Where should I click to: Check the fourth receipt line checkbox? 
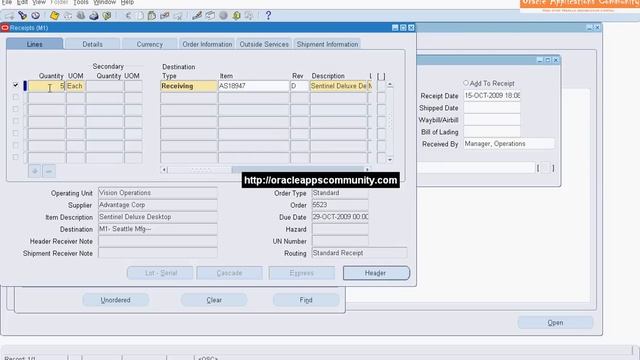coord(16,121)
